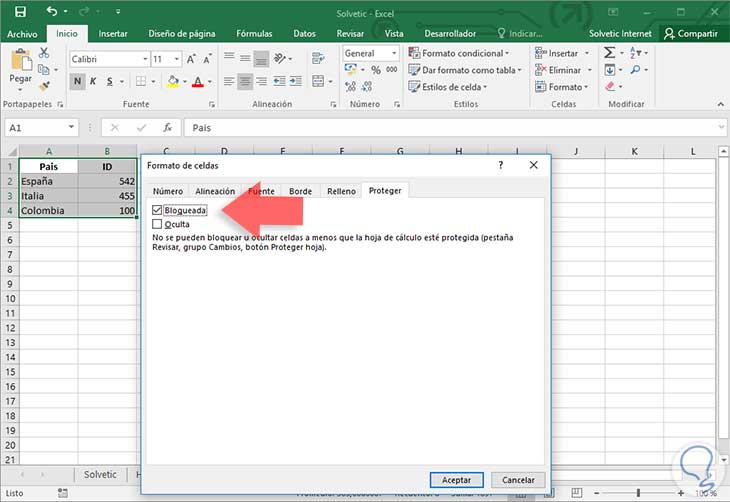Click the wrap text icon

pos(318,58)
